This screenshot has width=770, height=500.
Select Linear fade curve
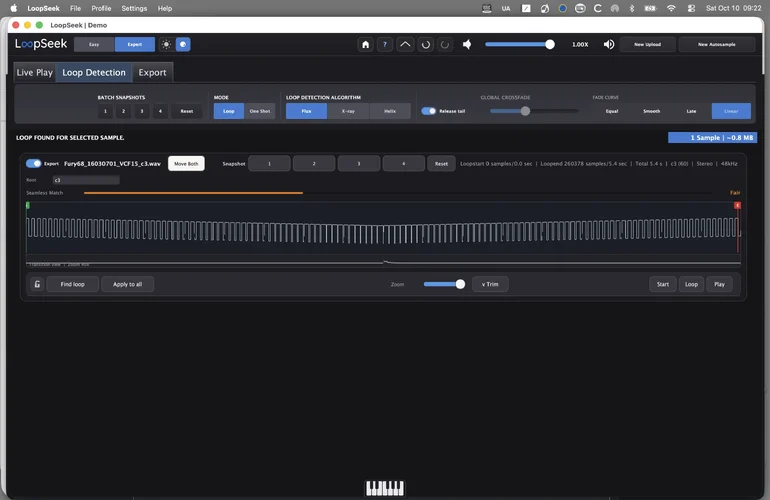[x=731, y=111]
